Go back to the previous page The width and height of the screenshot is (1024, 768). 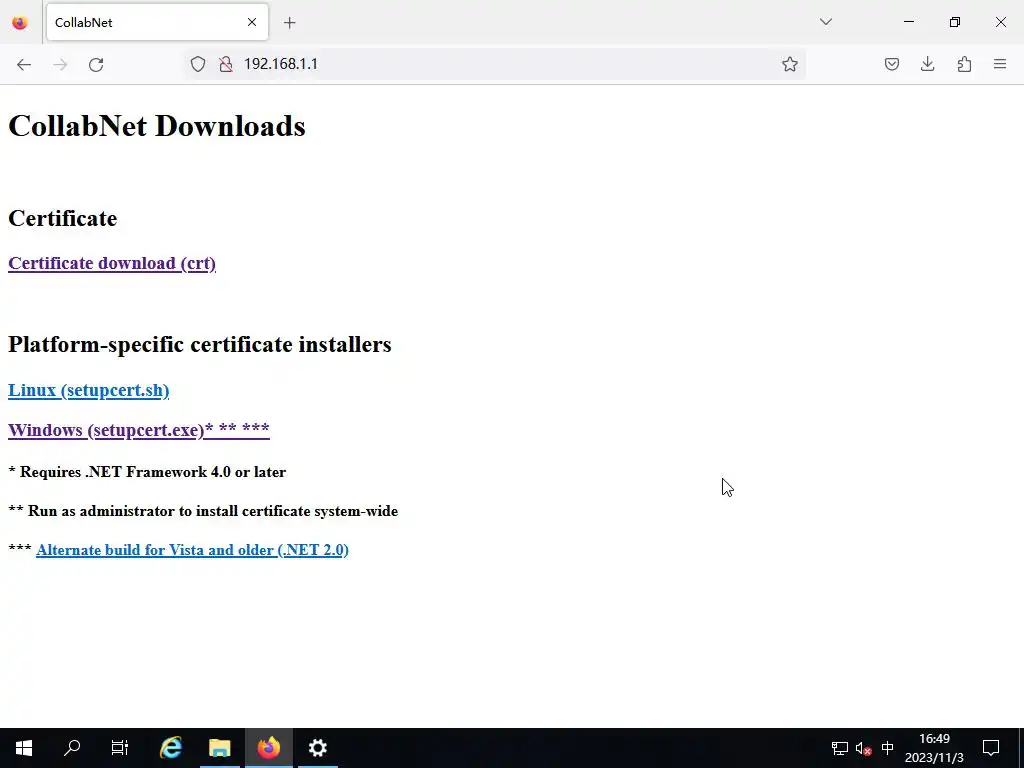click(24, 64)
